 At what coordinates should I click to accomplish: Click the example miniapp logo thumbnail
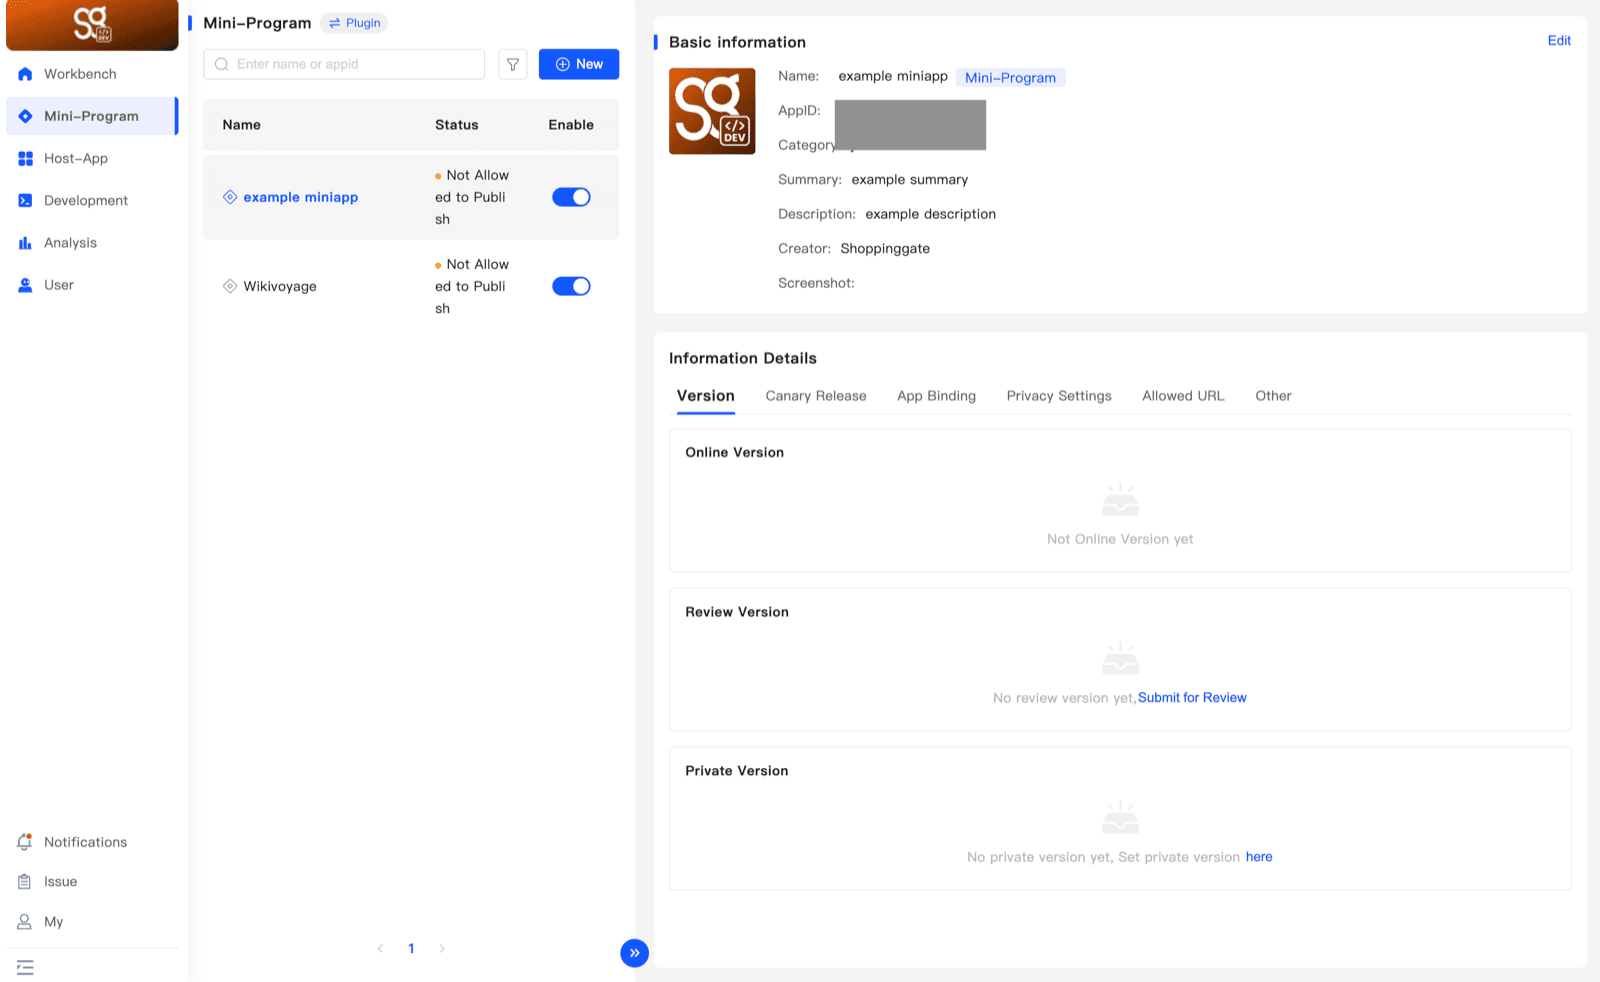712,111
